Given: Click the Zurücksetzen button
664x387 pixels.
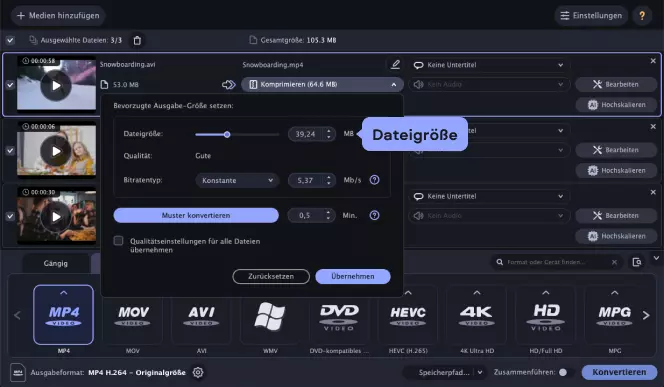Looking at the screenshot, I should 271,276.
